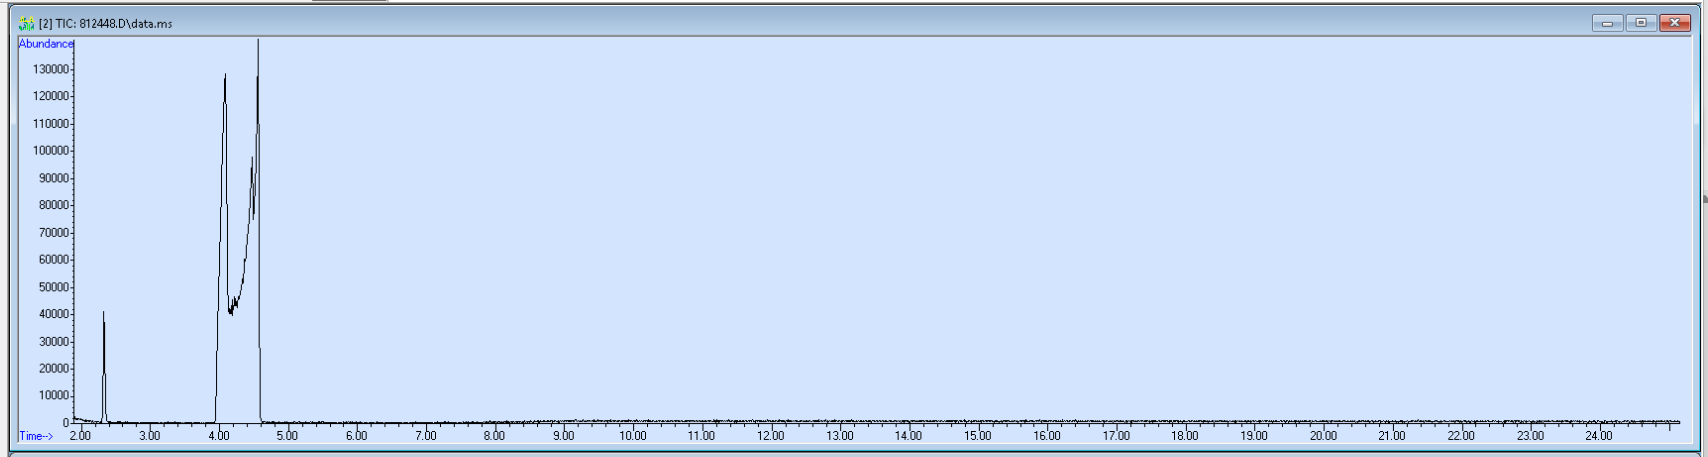The width and height of the screenshot is (1708, 457).
Task: Click the 90000 abundance tick label
Action: tap(54, 178)
